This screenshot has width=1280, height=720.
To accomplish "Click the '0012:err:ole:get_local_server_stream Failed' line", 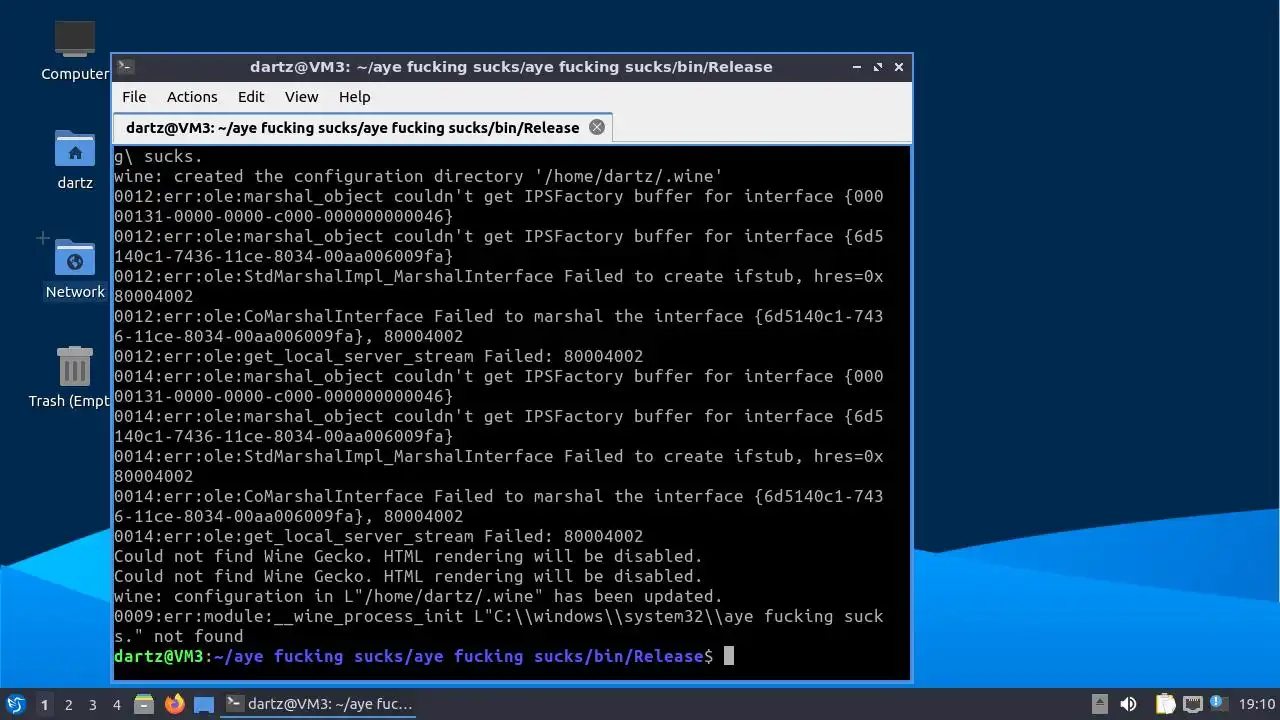I will click(x=379, y=356).
